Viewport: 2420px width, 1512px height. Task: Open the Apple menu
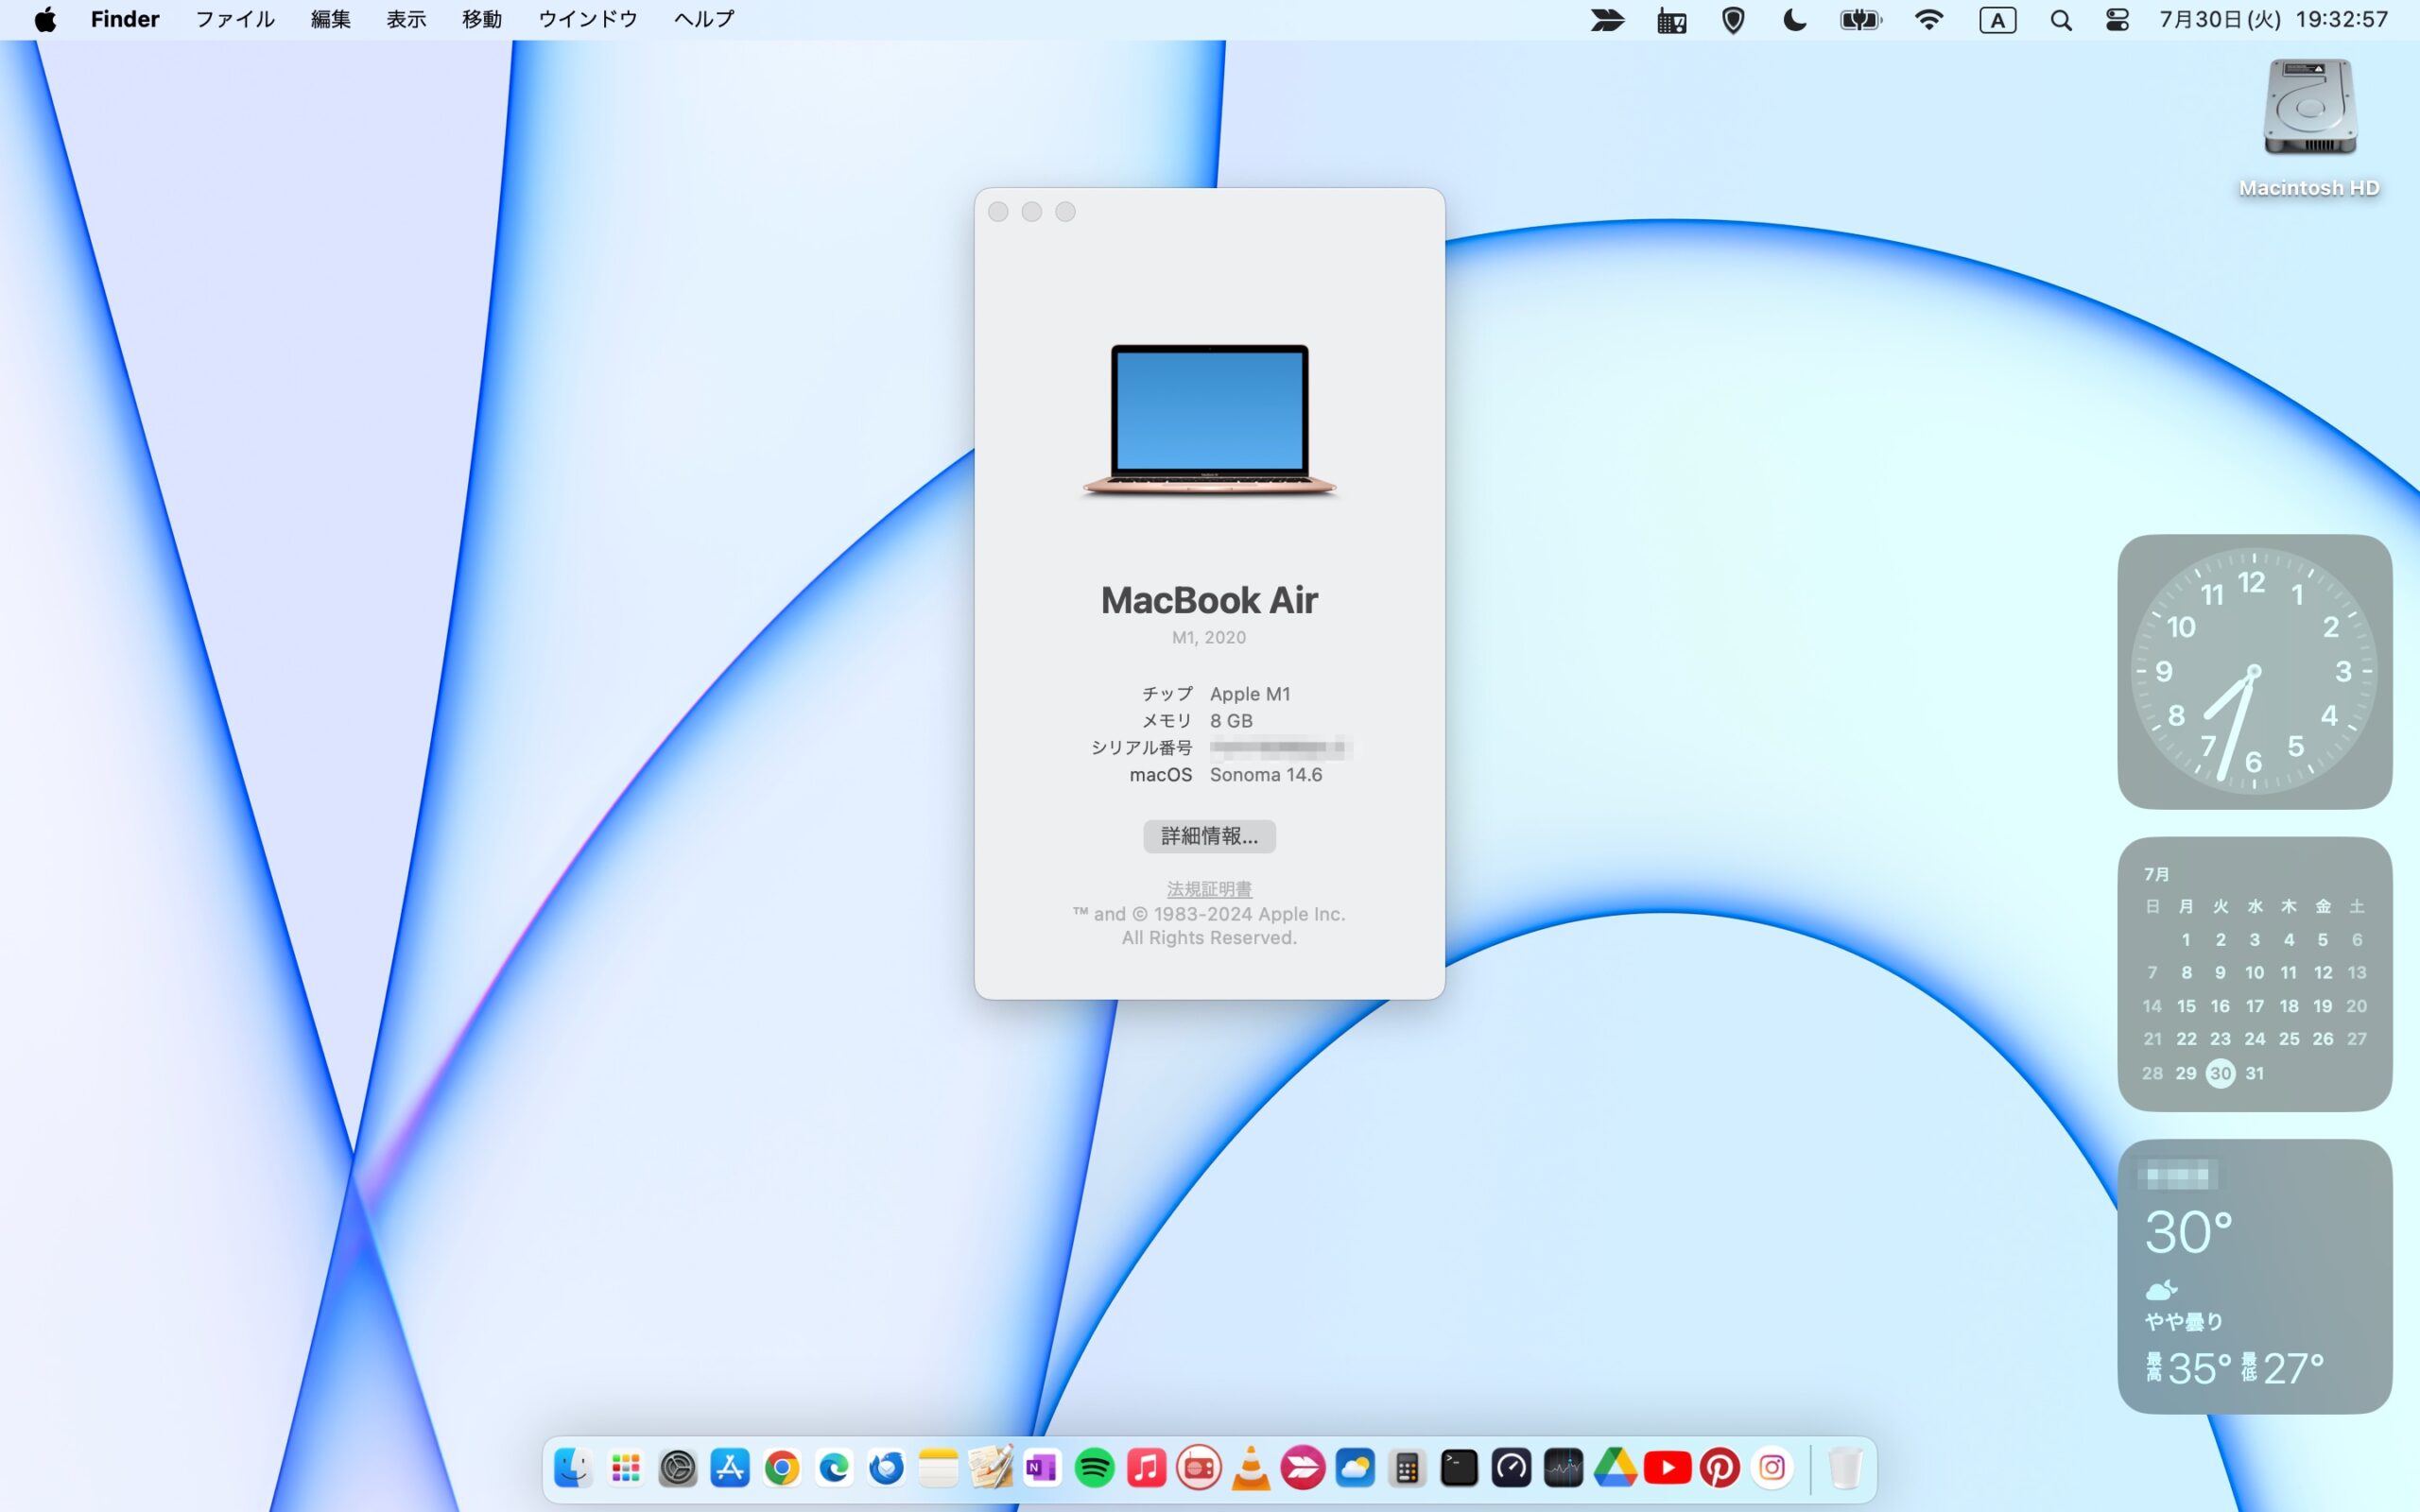click(46, 20)
